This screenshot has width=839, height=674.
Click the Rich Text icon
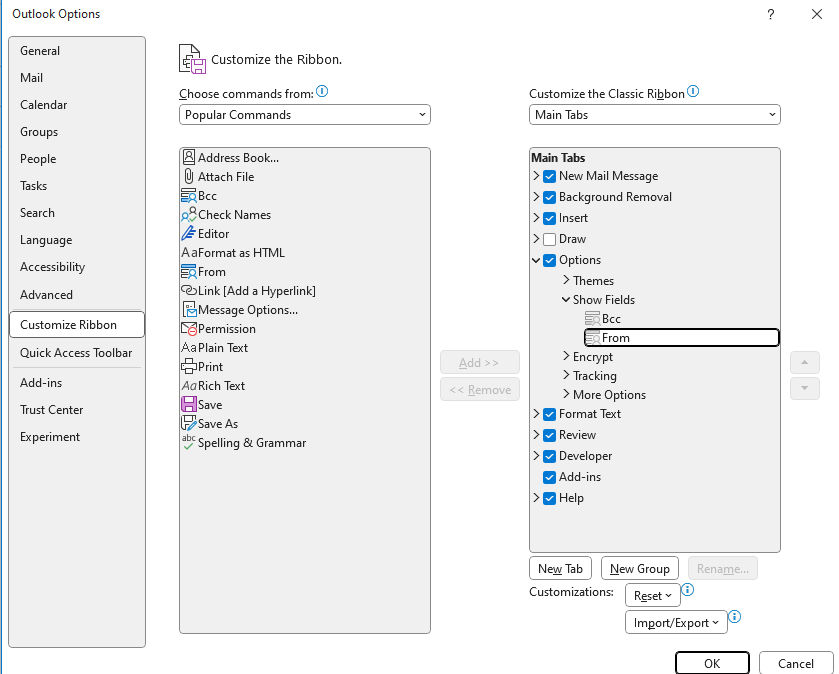pyautogui.click(x=189, y=386)
